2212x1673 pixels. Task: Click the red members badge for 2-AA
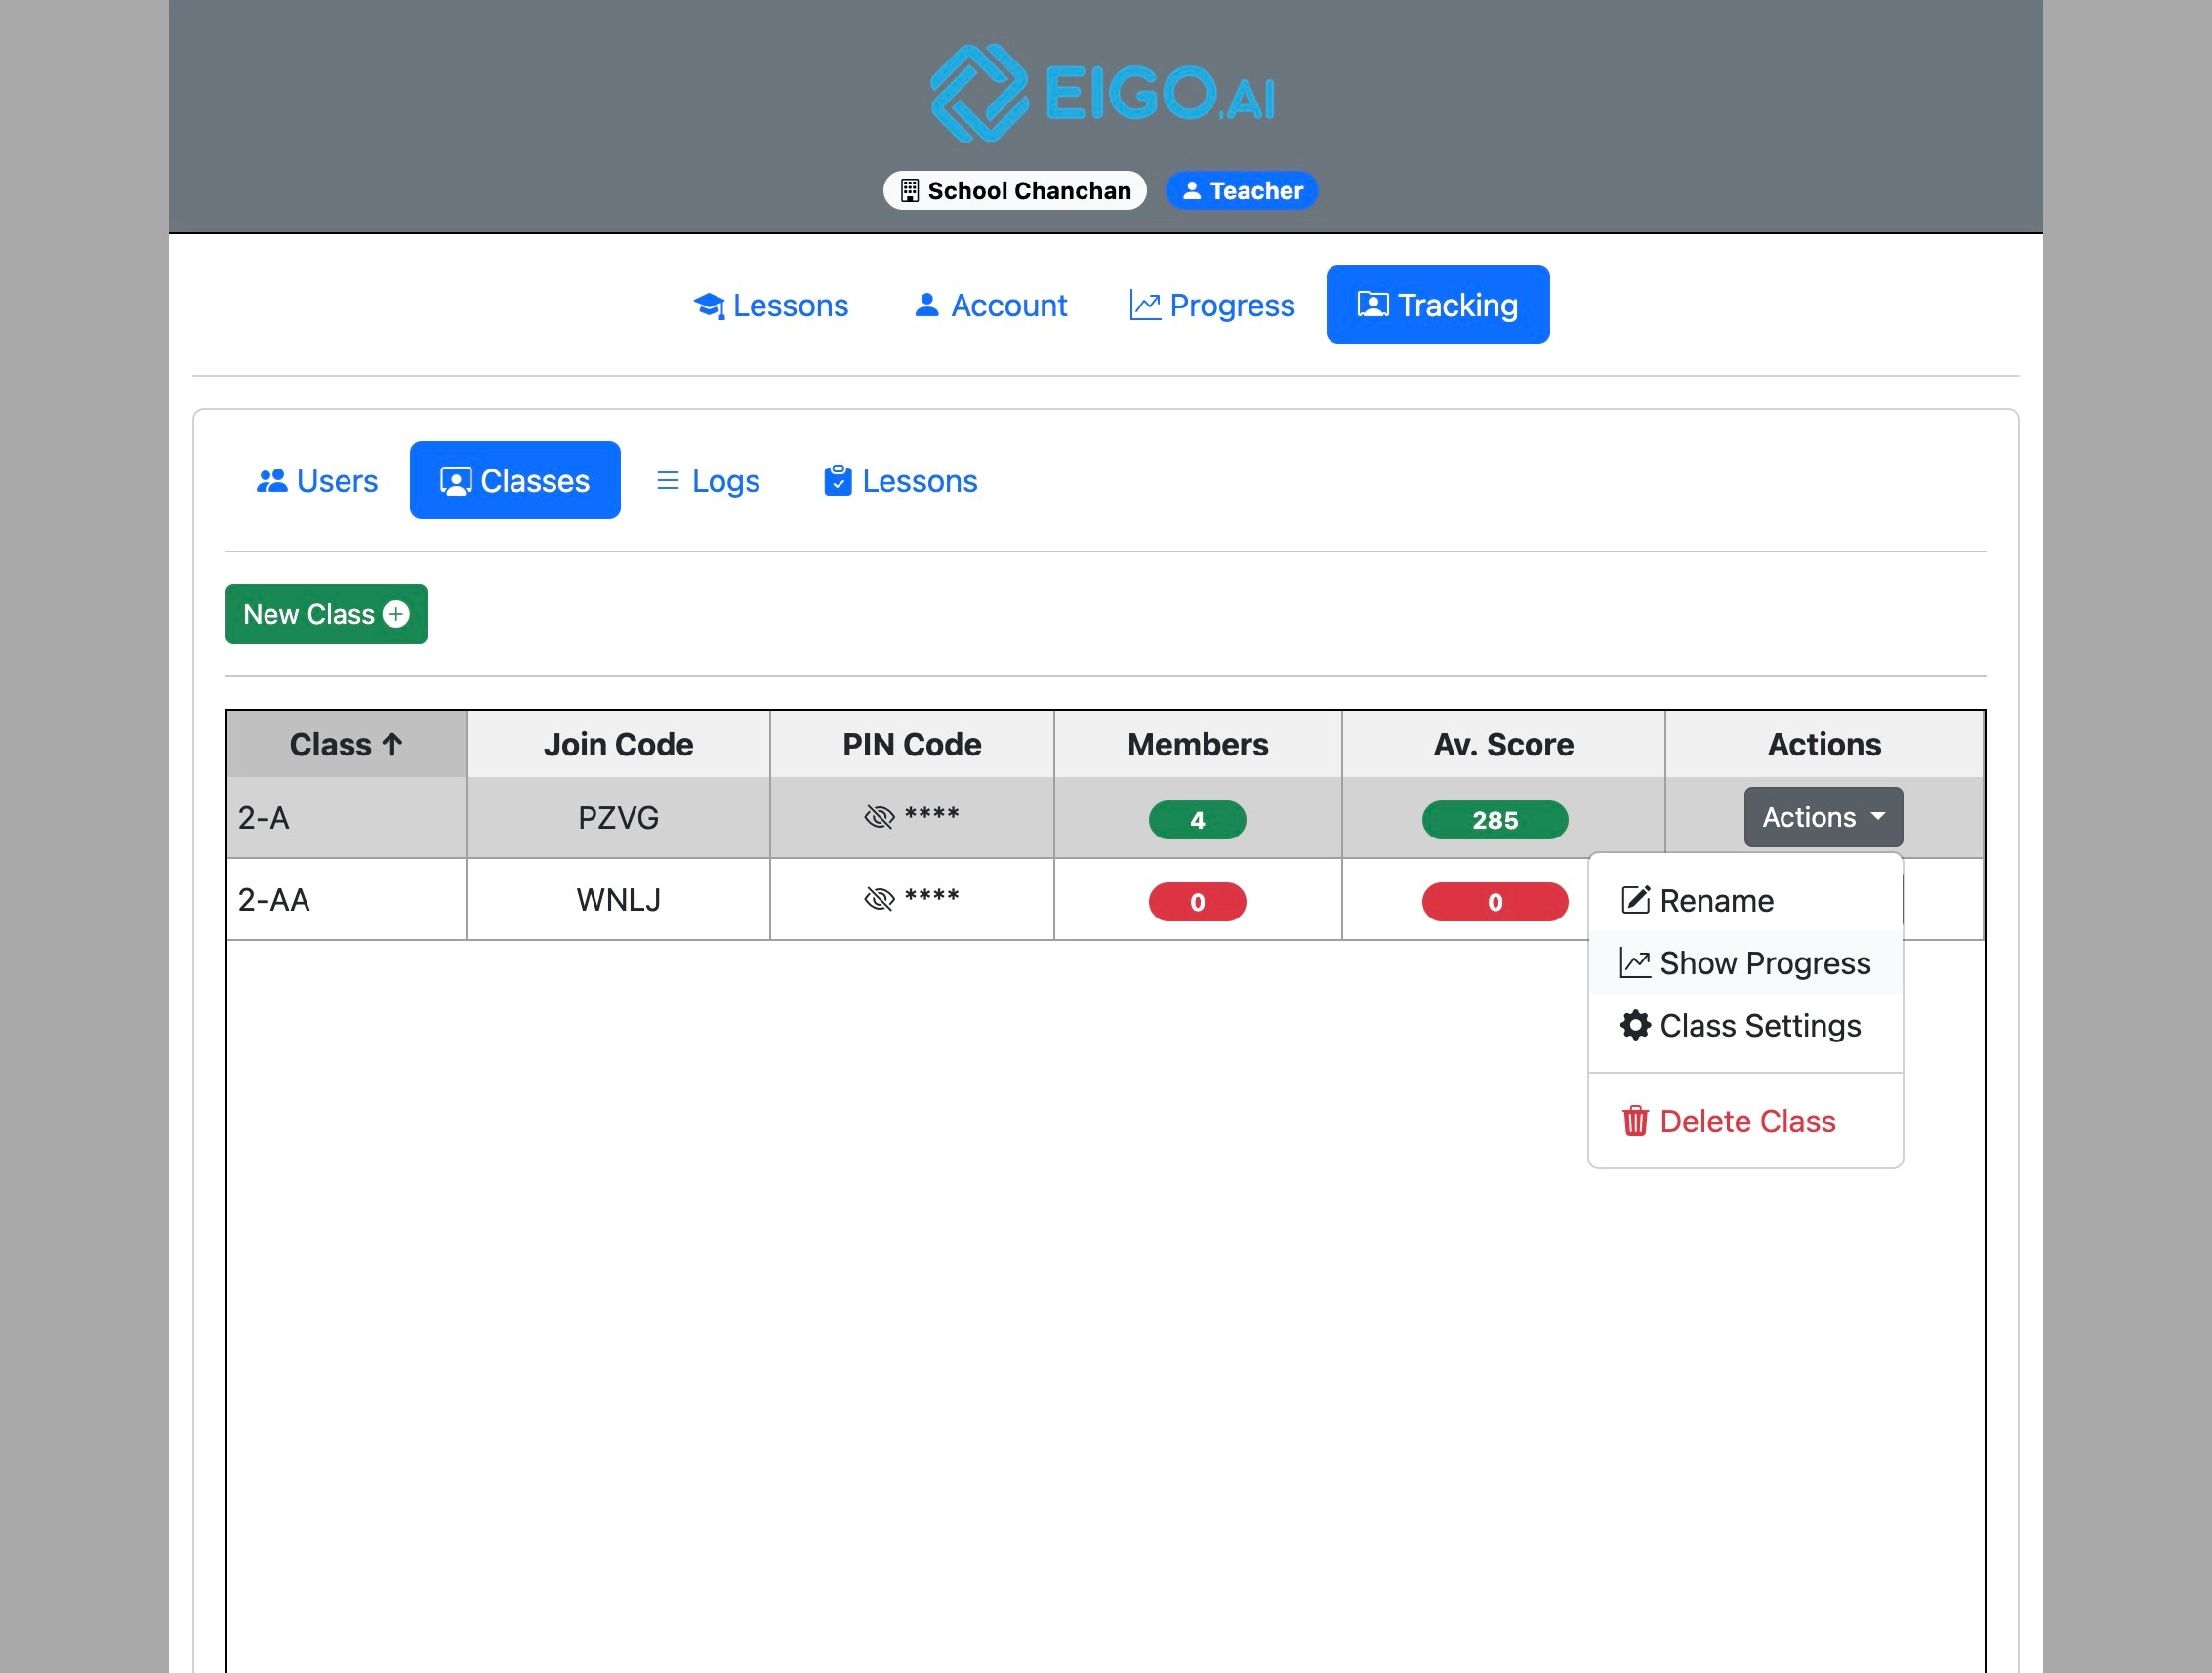(x=1197, y=902)
